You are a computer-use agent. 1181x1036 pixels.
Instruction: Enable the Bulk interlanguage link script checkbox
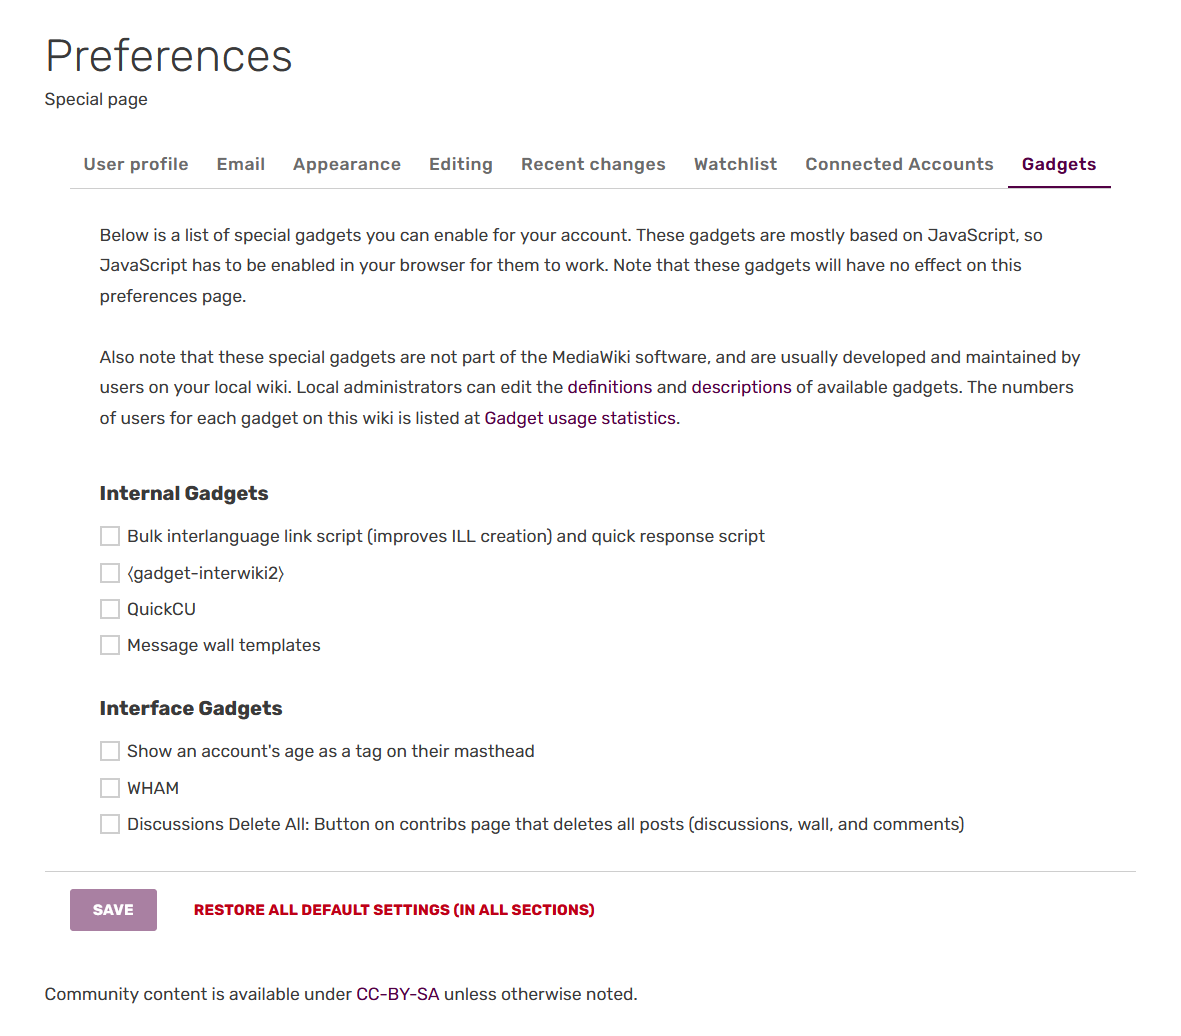click(110, 537)
